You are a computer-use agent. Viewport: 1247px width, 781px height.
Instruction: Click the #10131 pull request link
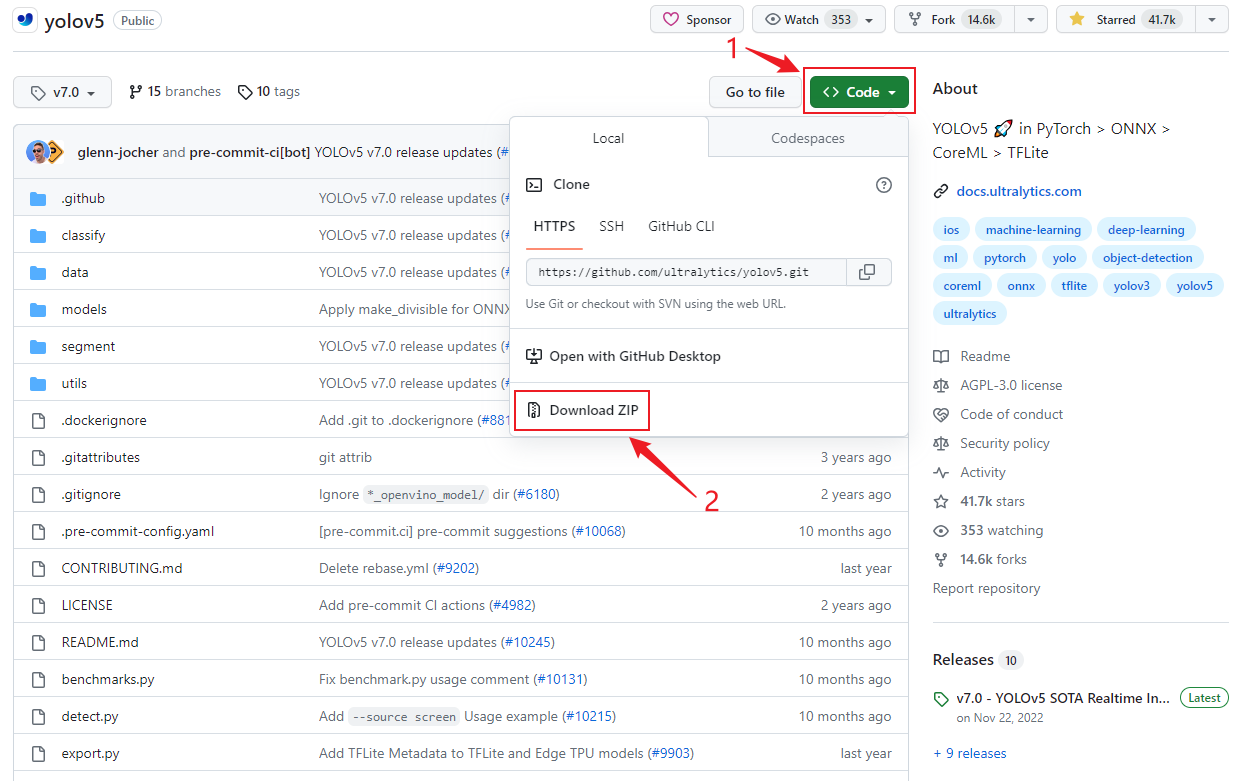click(x=561, y=679)
